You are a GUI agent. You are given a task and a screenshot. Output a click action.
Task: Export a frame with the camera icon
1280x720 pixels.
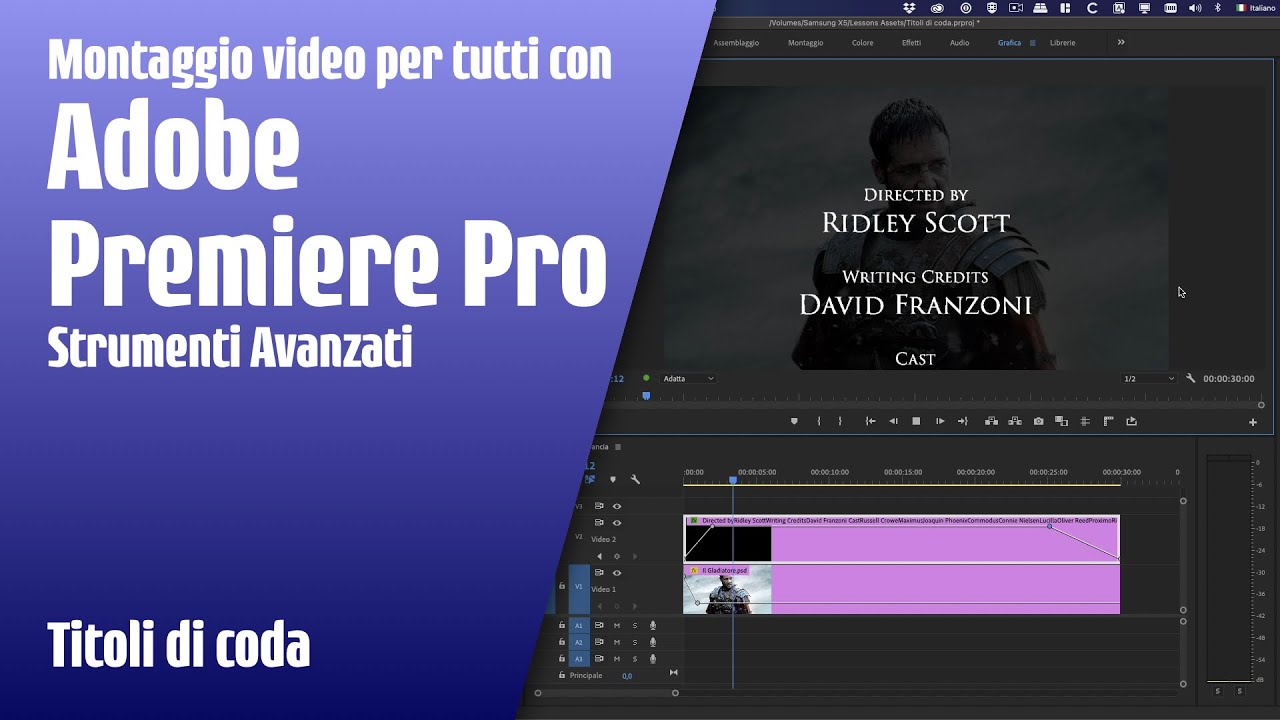[1038, 421]
